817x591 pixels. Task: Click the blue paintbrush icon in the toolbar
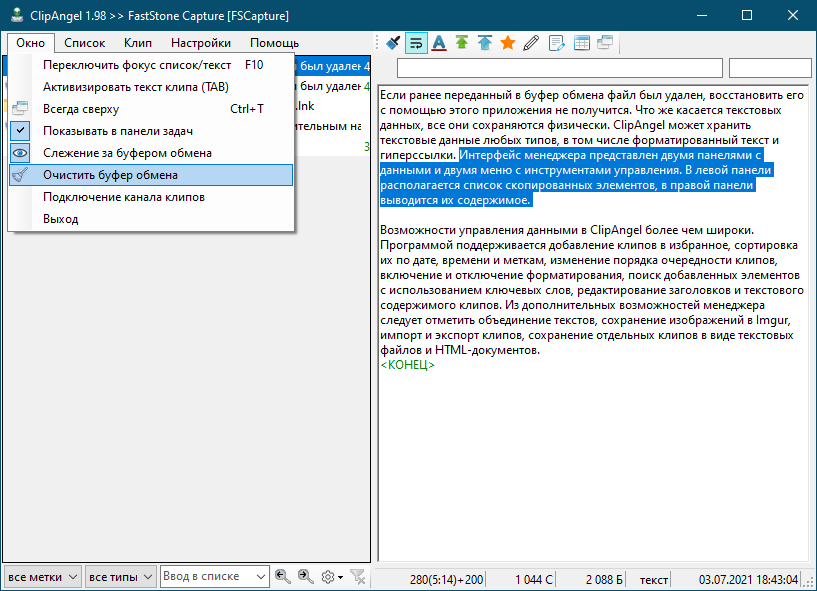[x=393, y=43]
